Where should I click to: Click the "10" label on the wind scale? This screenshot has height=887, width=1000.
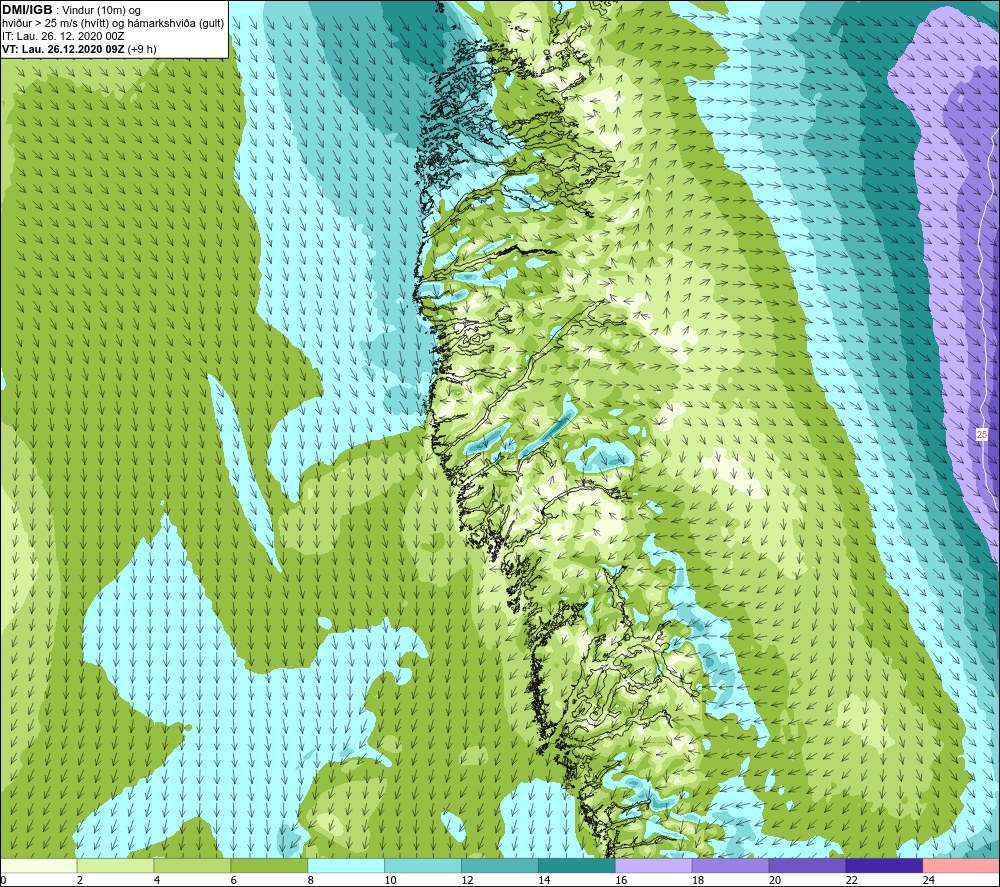(390, 880)
